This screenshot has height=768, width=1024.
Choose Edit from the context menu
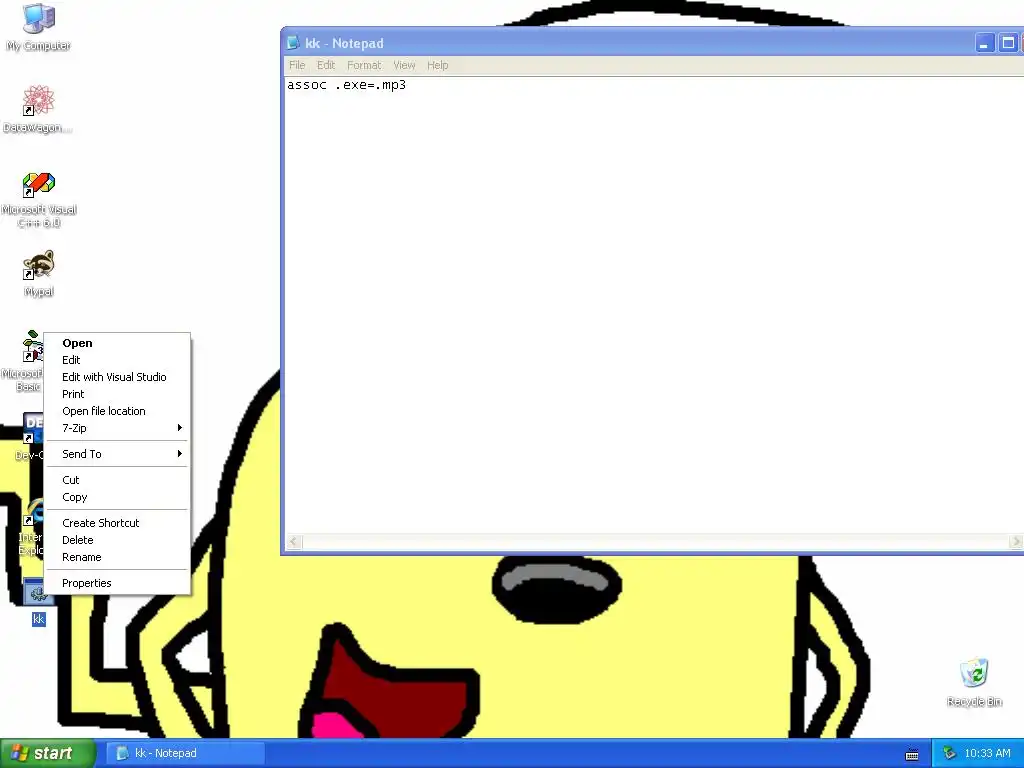tap(118, 360)
